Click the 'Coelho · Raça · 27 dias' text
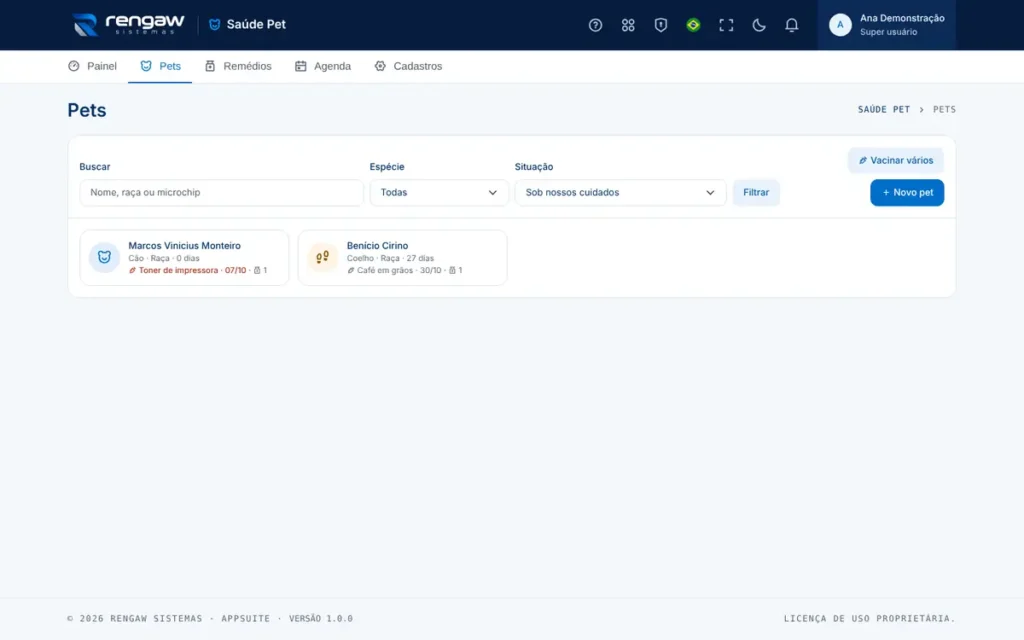1024x640 pixels. tap(390, 258)
